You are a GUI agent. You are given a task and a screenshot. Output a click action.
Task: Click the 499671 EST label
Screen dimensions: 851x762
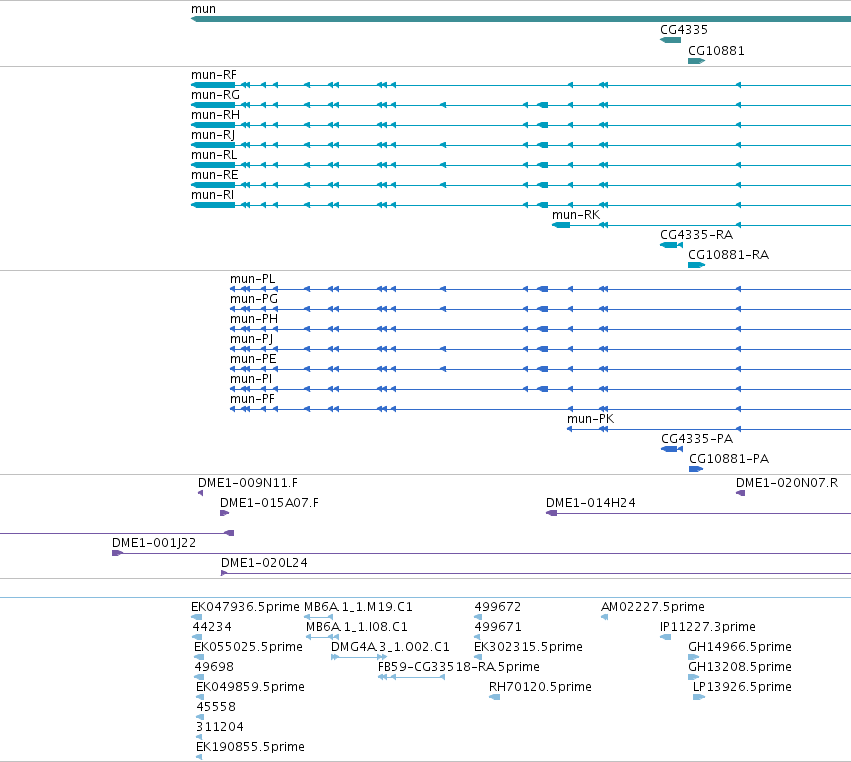(498, 626)
